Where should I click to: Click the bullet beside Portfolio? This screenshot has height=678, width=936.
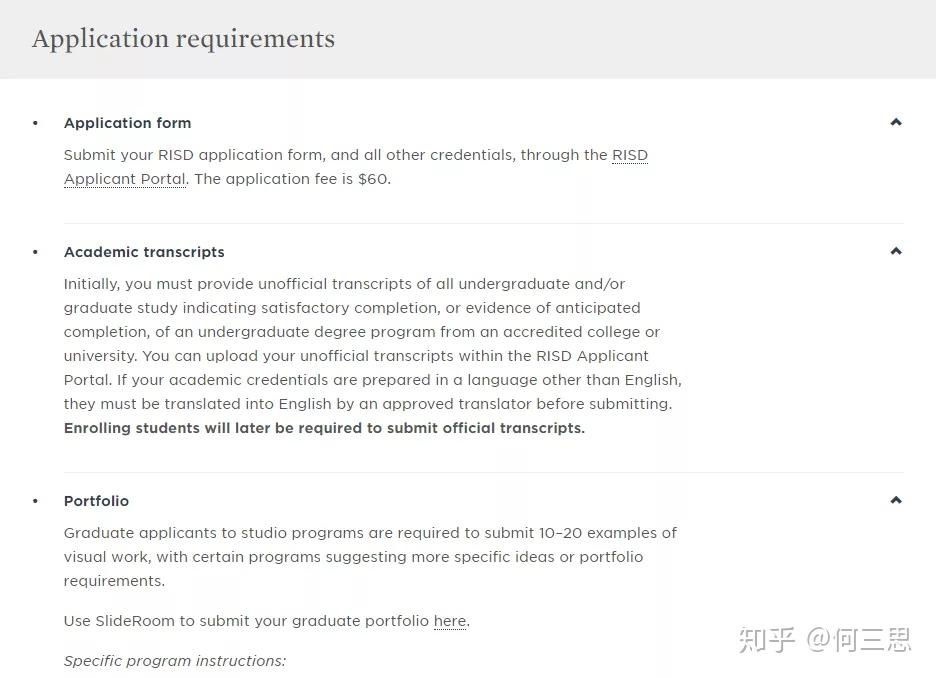coord(35,501)
